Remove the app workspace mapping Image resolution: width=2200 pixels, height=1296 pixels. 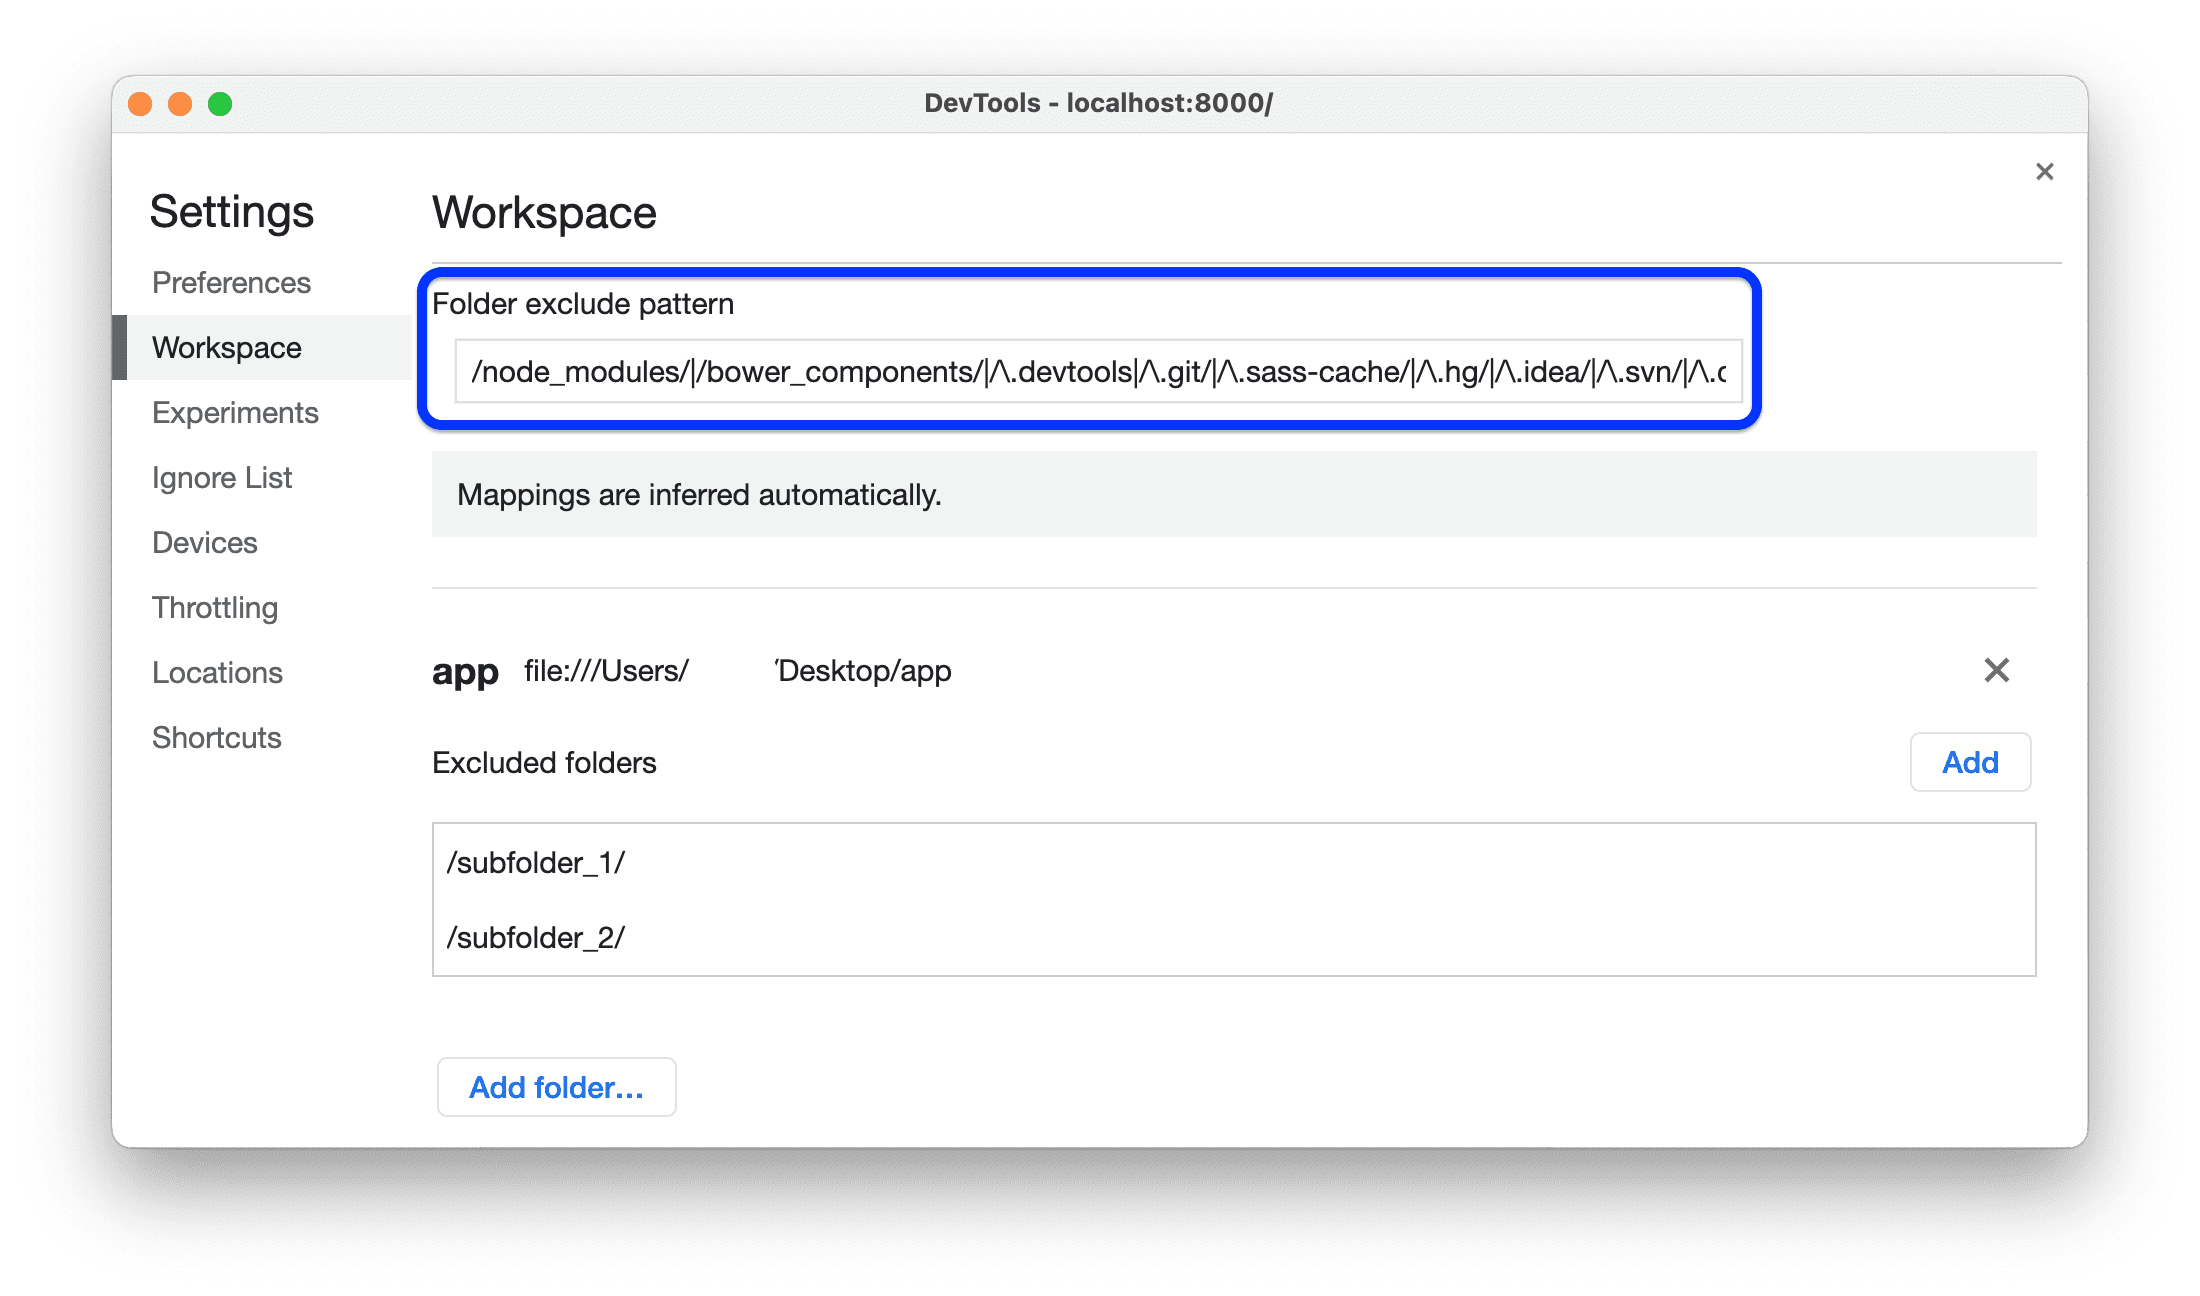(1996, 670)
